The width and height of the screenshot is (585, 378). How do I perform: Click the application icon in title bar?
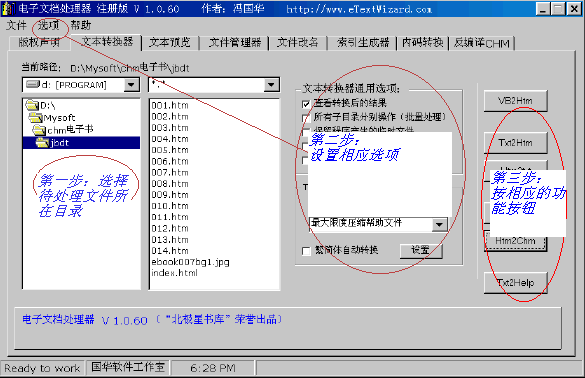[9, 8]
